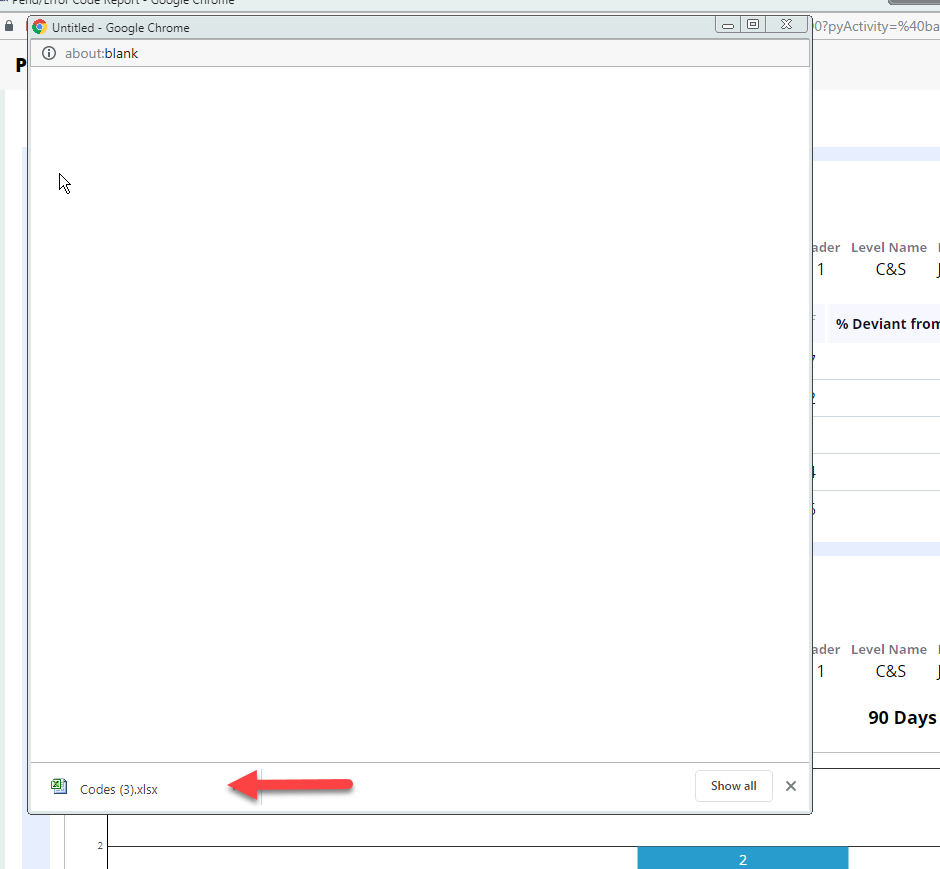940x869 pixels.
Task: Click the Show all downloads button
Action: tap(733, 786)
